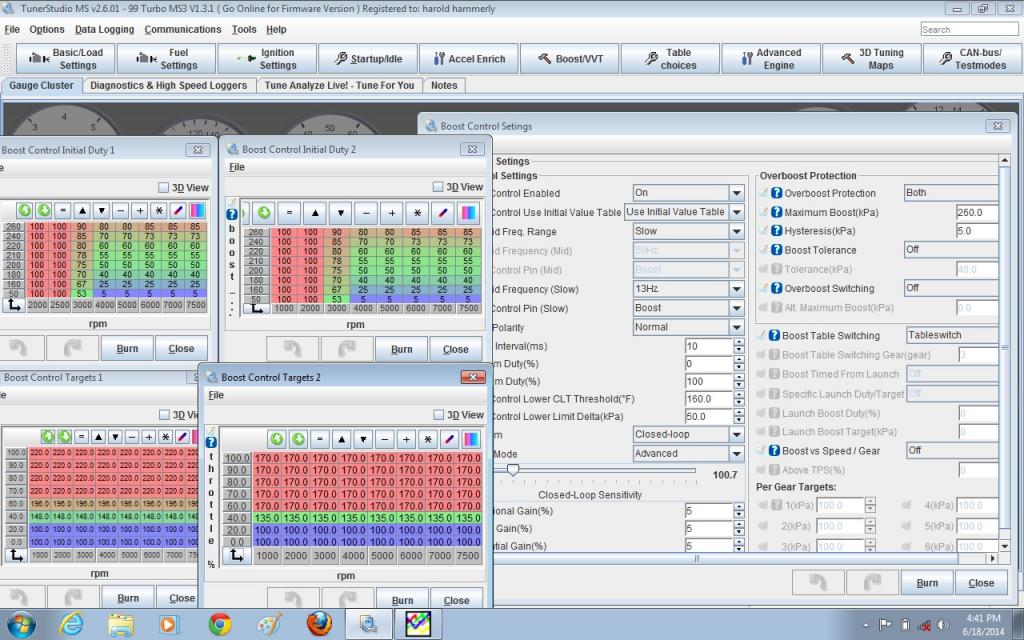Click Close in Boost Control Initial Duty 2
Image resolution: width=1024 pixels, height=640 pixels.
point(455,349)
